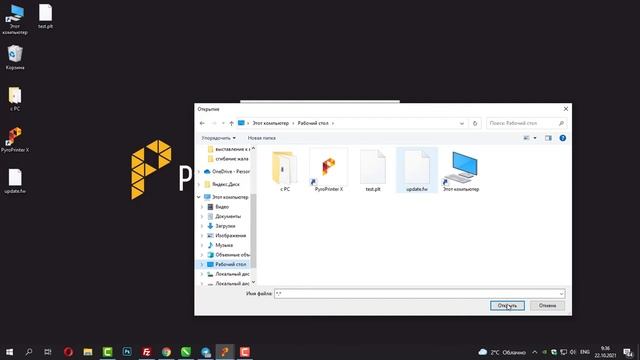Click the PyroPrinter X desktop shortcut

click(x=15, y=139)
